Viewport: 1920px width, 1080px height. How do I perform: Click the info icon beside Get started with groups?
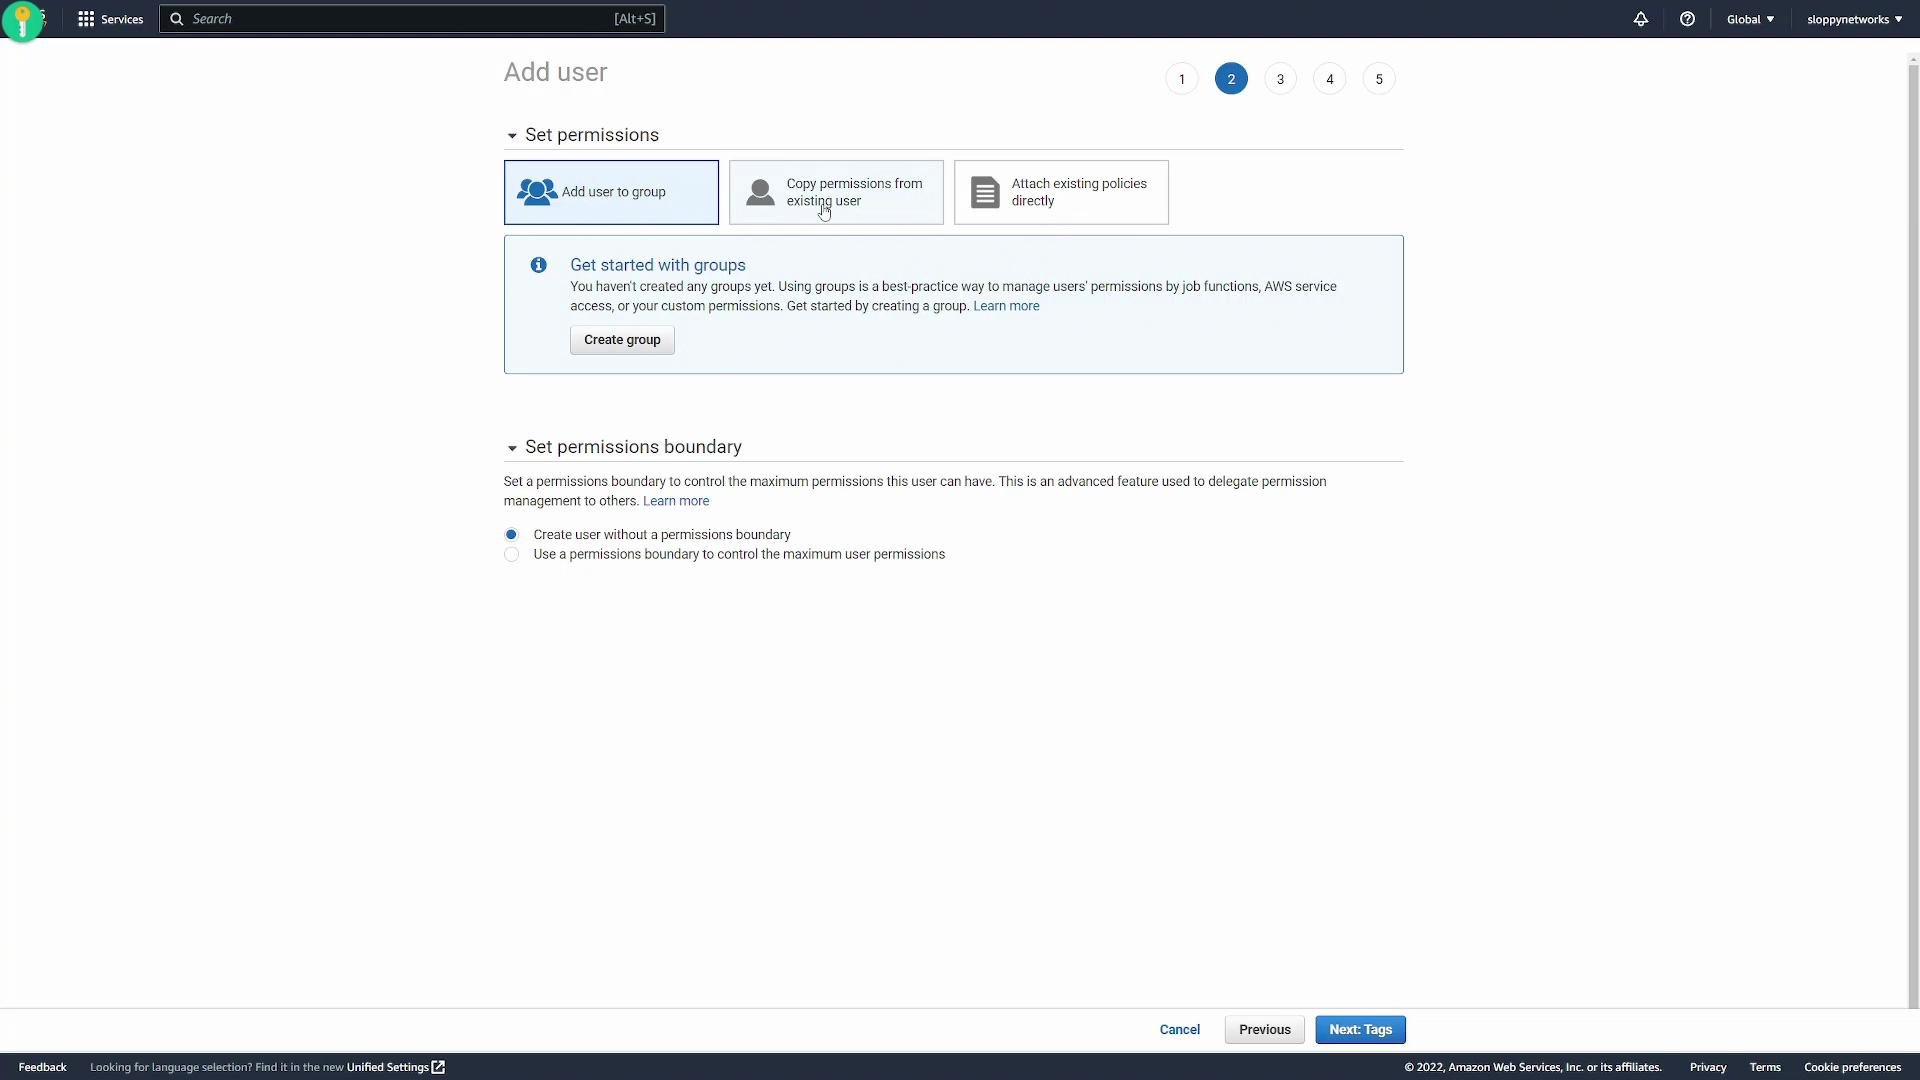coord(539,265)
